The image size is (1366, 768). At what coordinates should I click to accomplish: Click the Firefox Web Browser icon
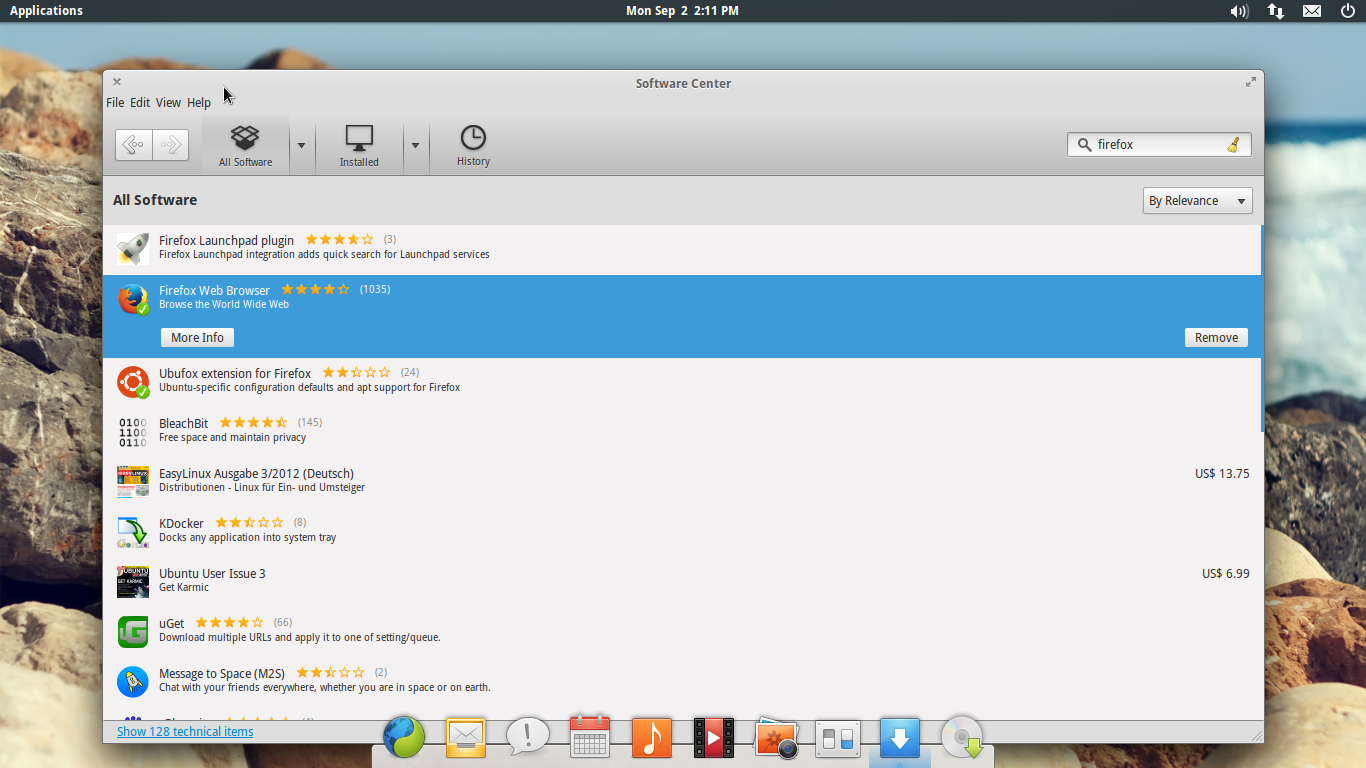point(133,299)
